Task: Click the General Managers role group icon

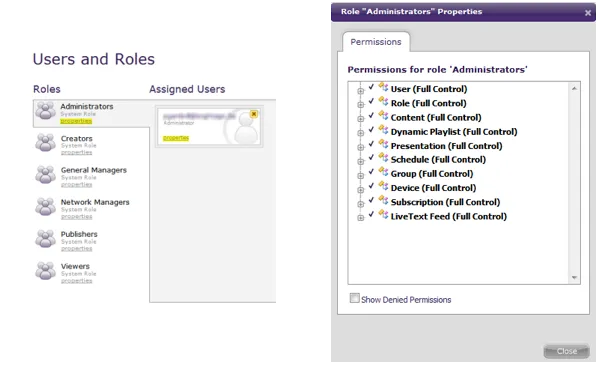Action: pyautogui.click(x=46, y=175)
